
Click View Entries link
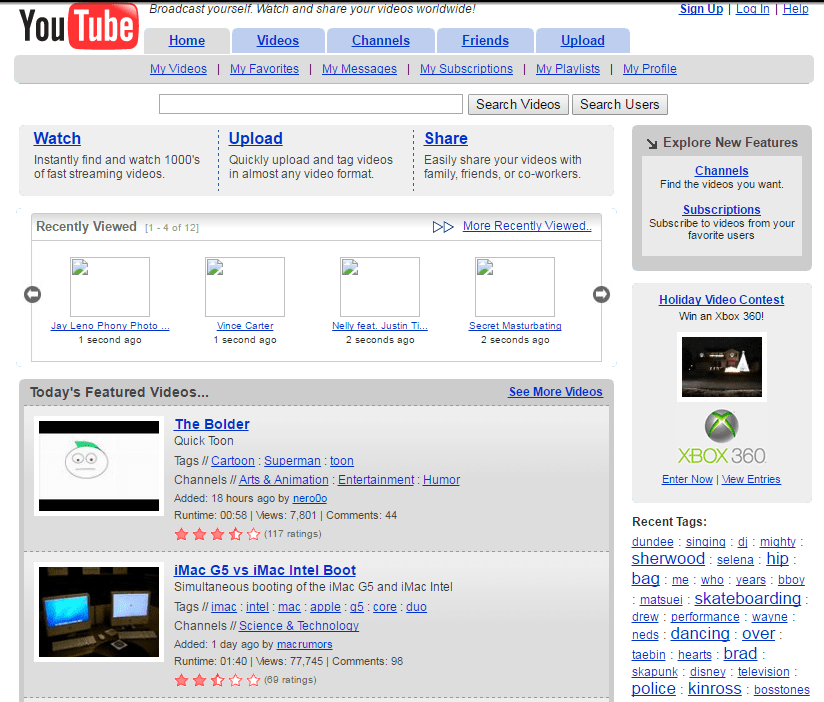751,479
